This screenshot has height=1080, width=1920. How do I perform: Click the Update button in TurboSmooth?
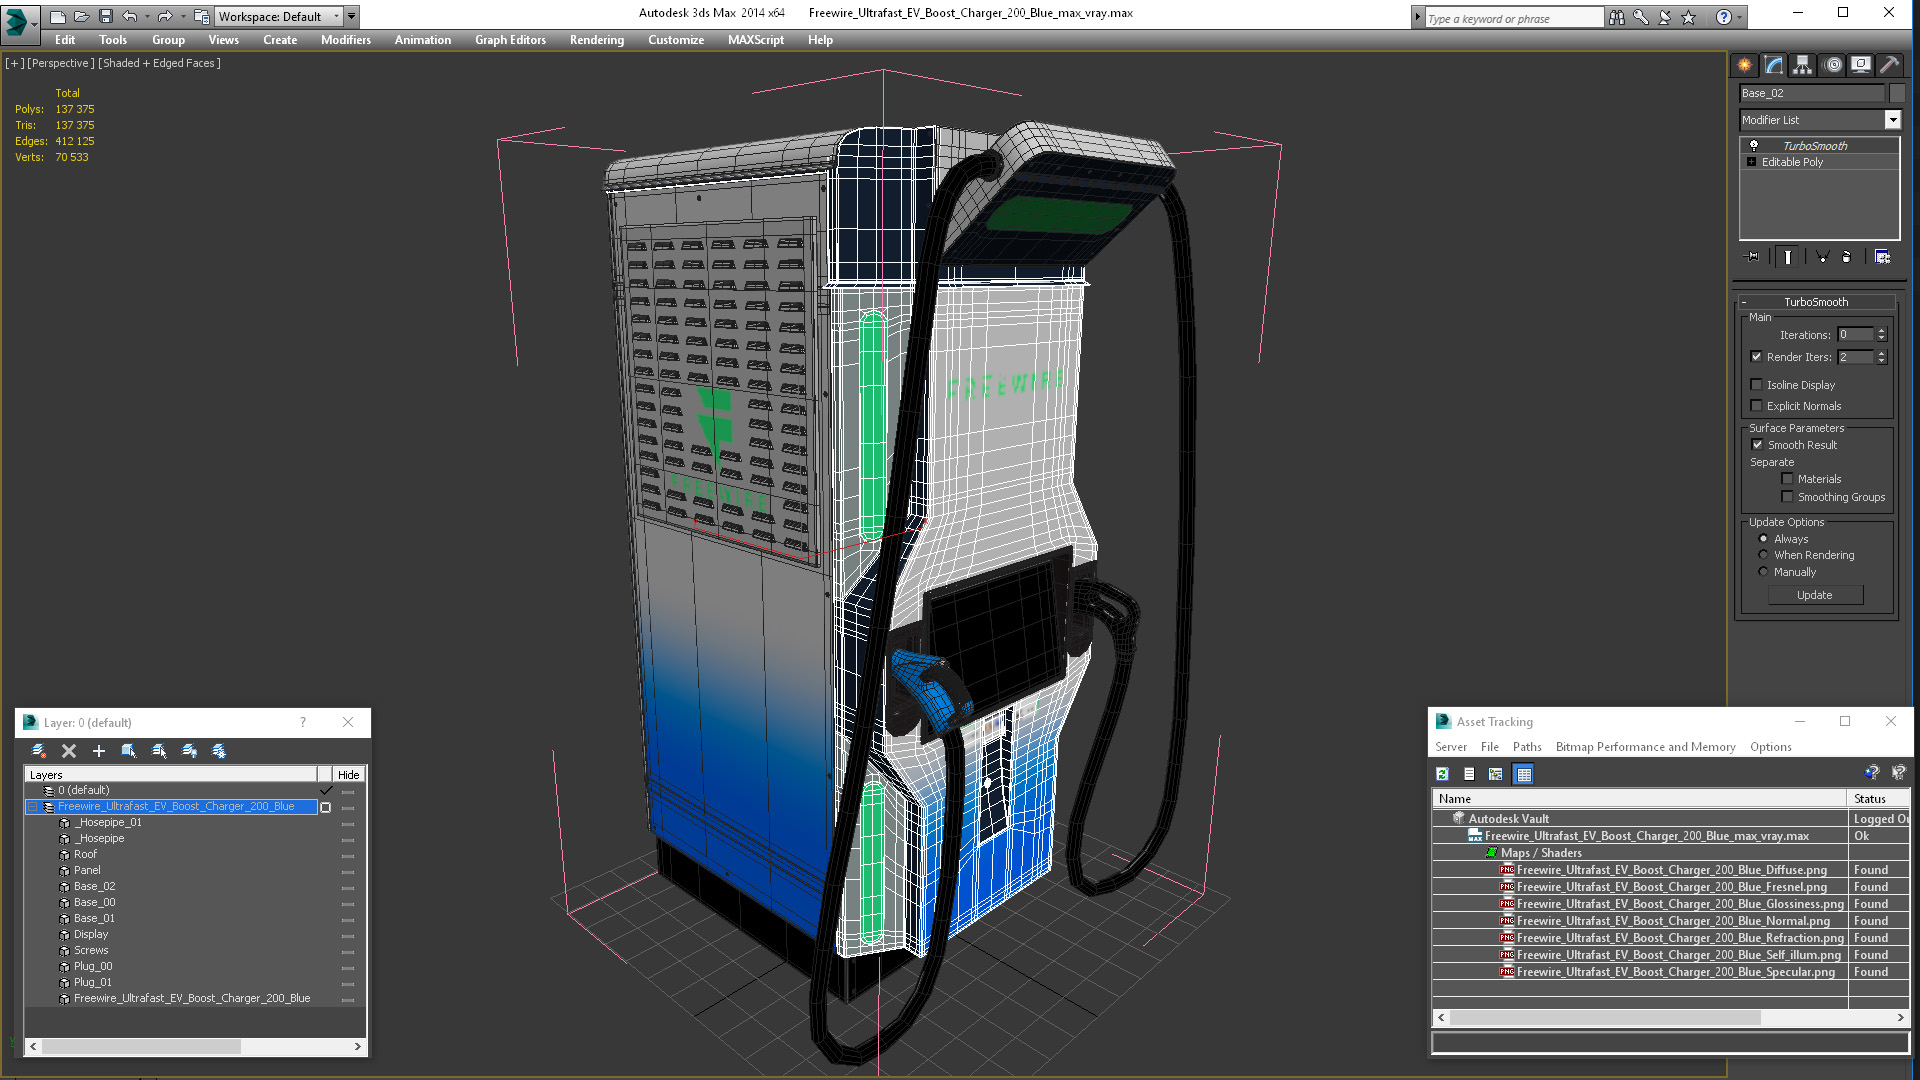point(1815,595)
